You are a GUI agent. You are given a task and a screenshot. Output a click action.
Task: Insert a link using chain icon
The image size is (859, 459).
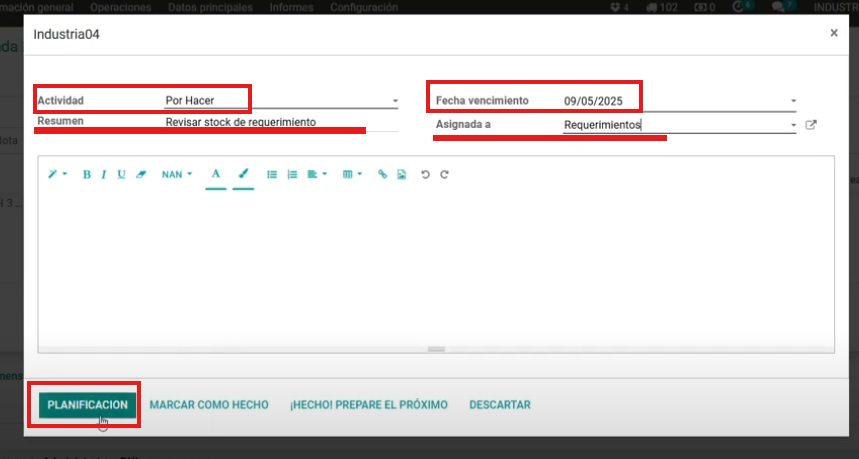coord(382,174)
